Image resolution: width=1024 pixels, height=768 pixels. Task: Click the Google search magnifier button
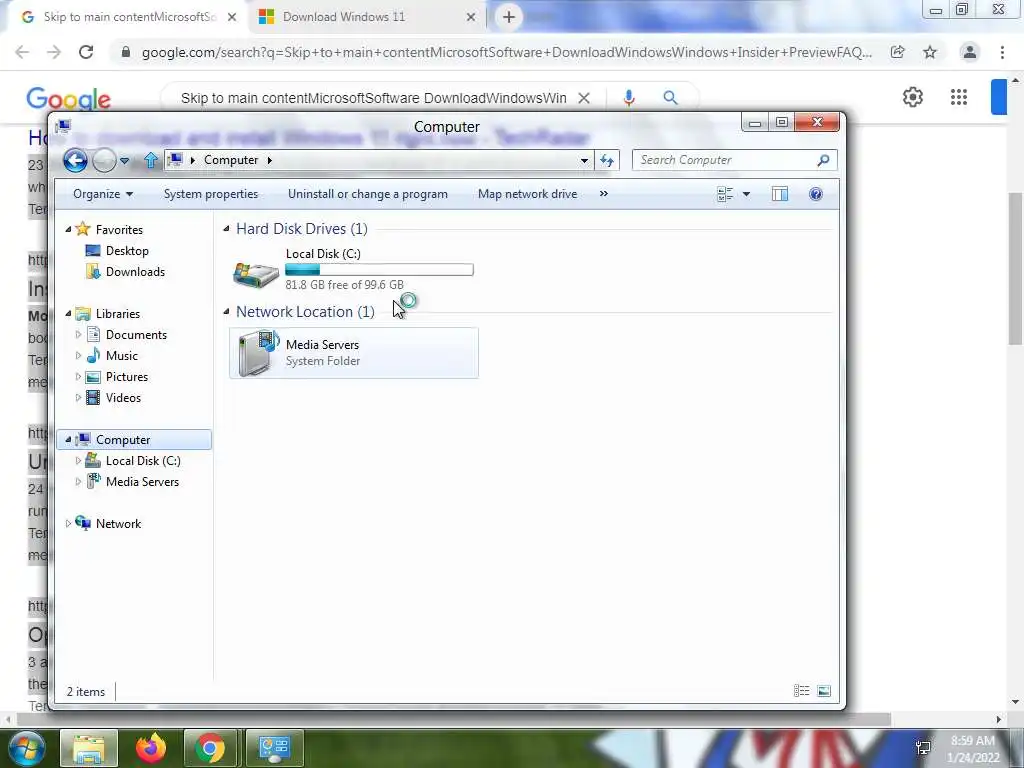(670, 98)
